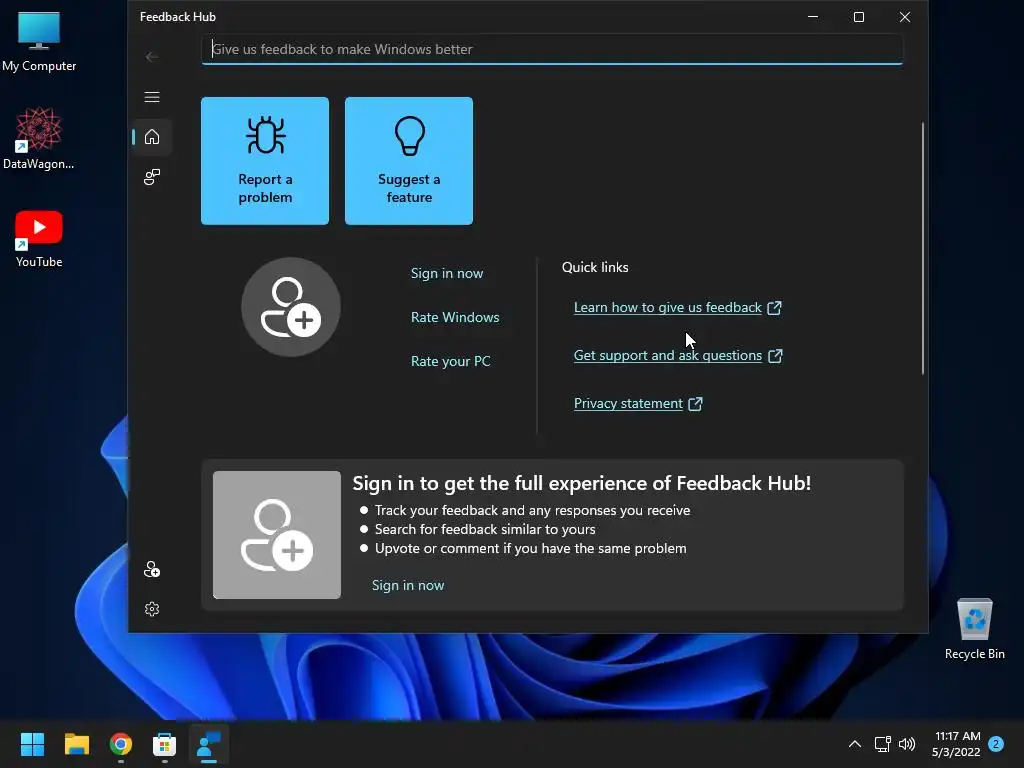This screenshot has width=1024, height=768.
Task: Open the hamburger navigation menu
Action: (x=152, y=97)
